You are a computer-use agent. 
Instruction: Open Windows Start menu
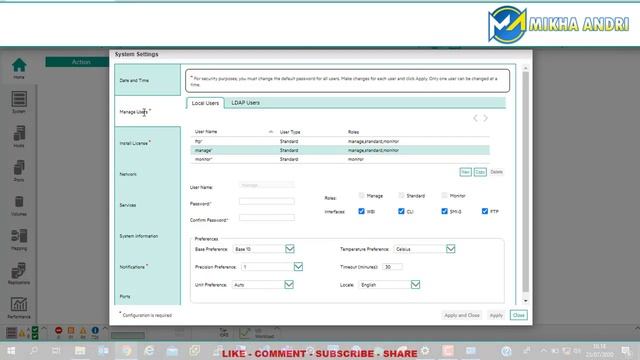(x=11, y=351)
